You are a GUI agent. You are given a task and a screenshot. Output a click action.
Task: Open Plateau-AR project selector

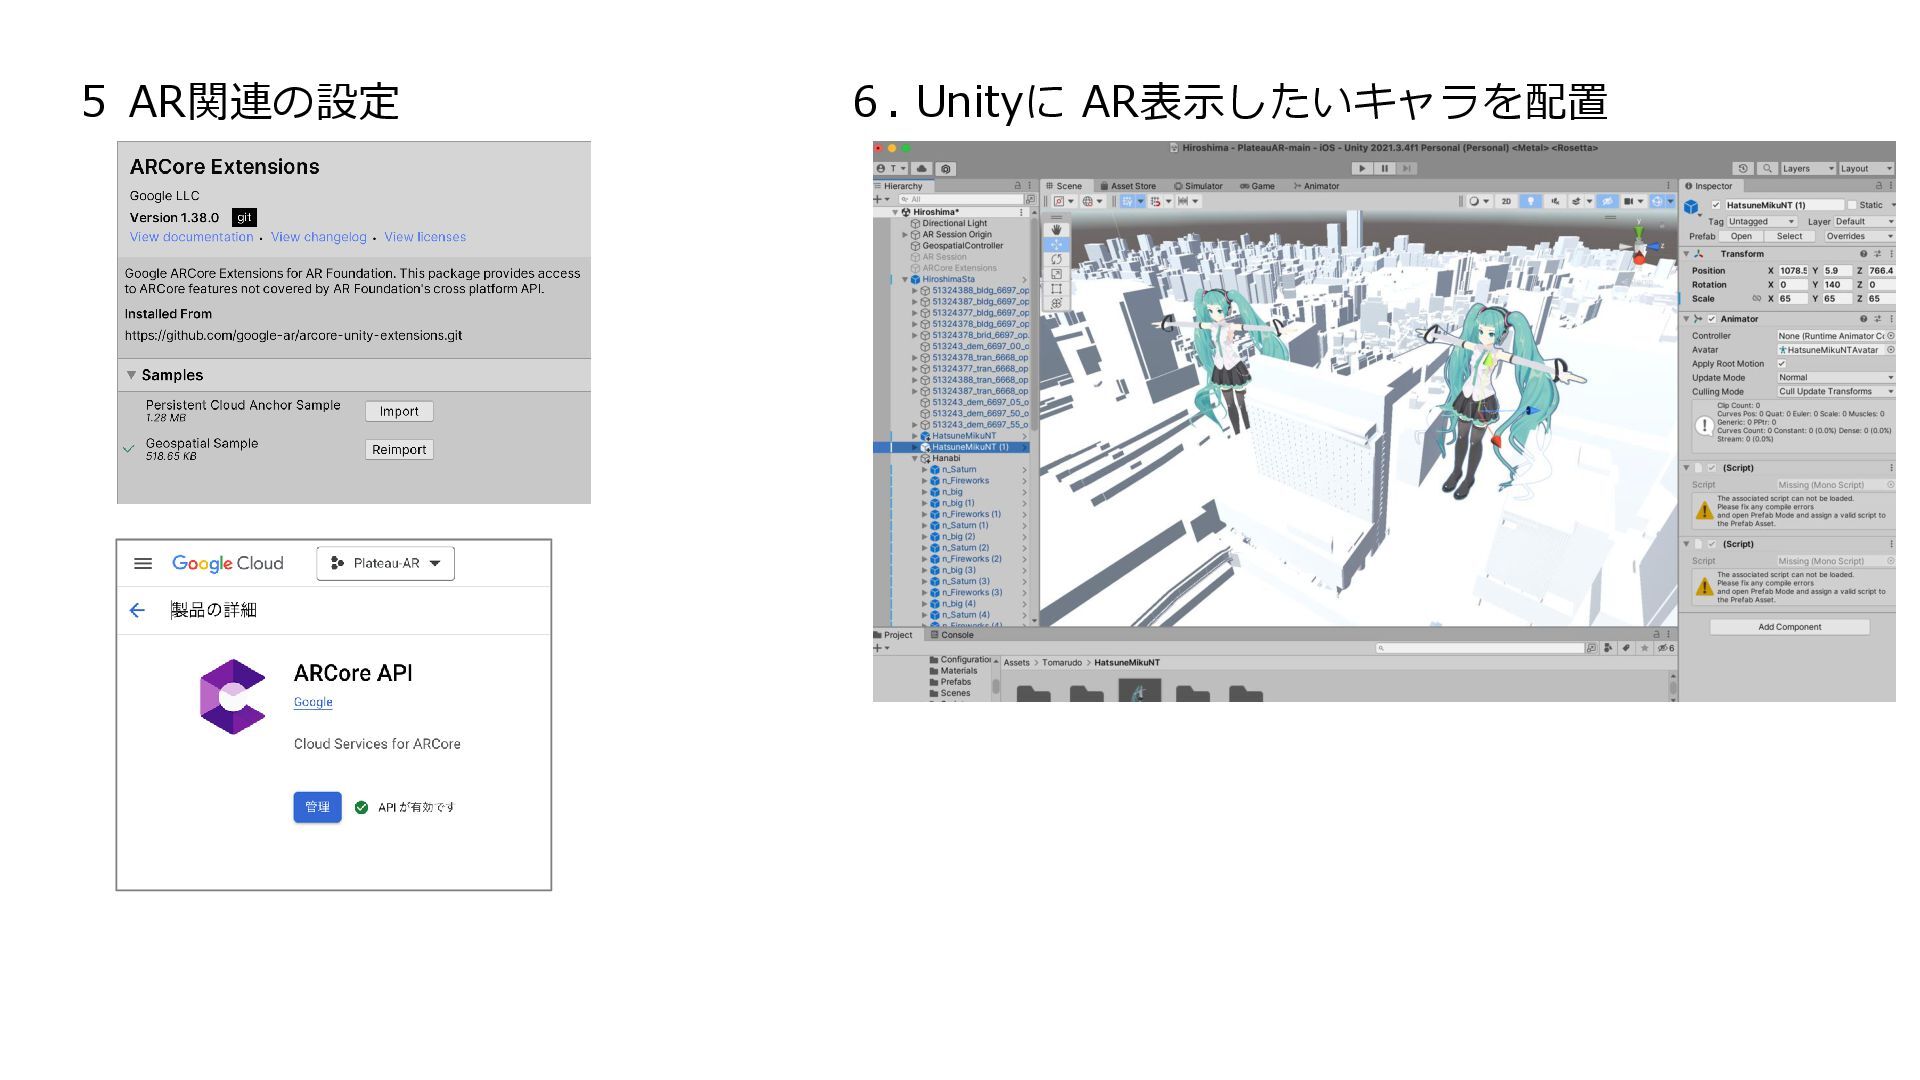(x=386, y=563)
